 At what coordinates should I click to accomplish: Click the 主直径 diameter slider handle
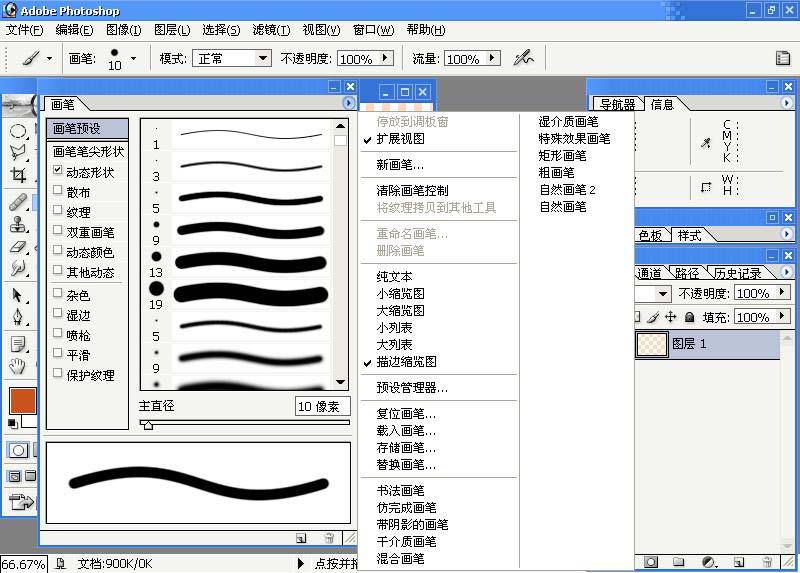click(x=147, y=425)
